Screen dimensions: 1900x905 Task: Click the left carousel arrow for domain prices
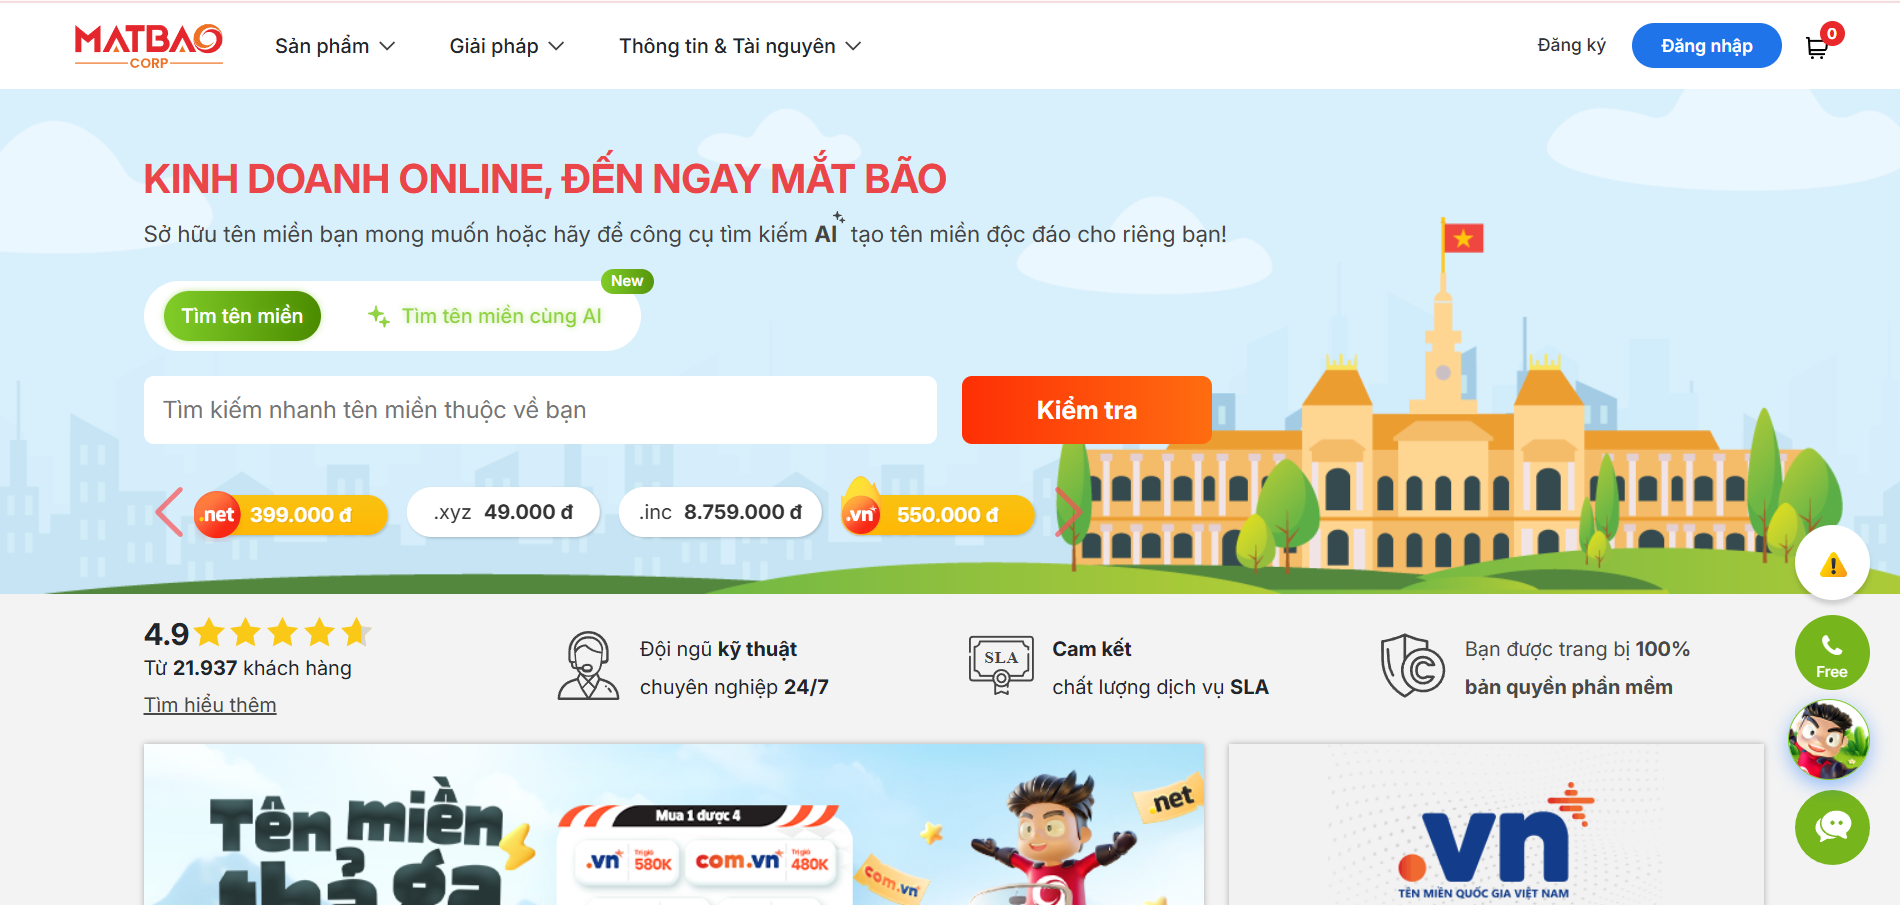tap(169, 512)
